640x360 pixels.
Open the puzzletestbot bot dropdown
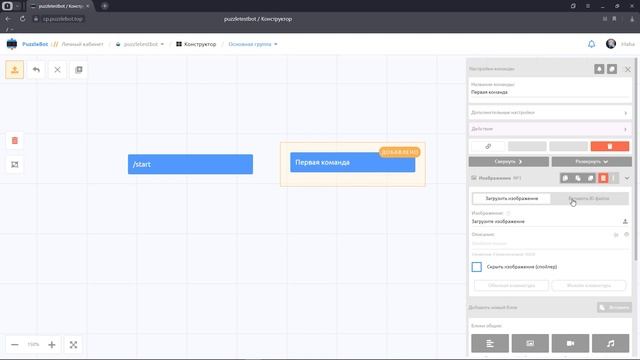[x=140, y=44]
